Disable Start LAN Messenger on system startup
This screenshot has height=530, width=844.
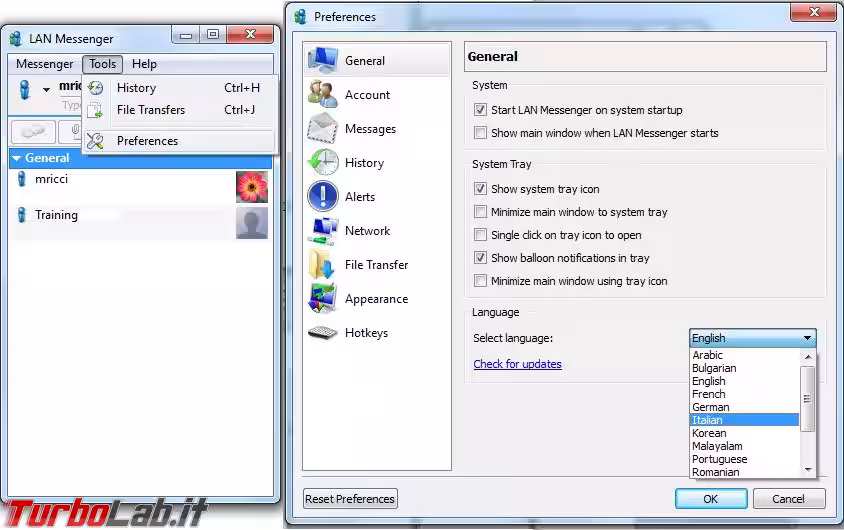[x=481, y=110]
